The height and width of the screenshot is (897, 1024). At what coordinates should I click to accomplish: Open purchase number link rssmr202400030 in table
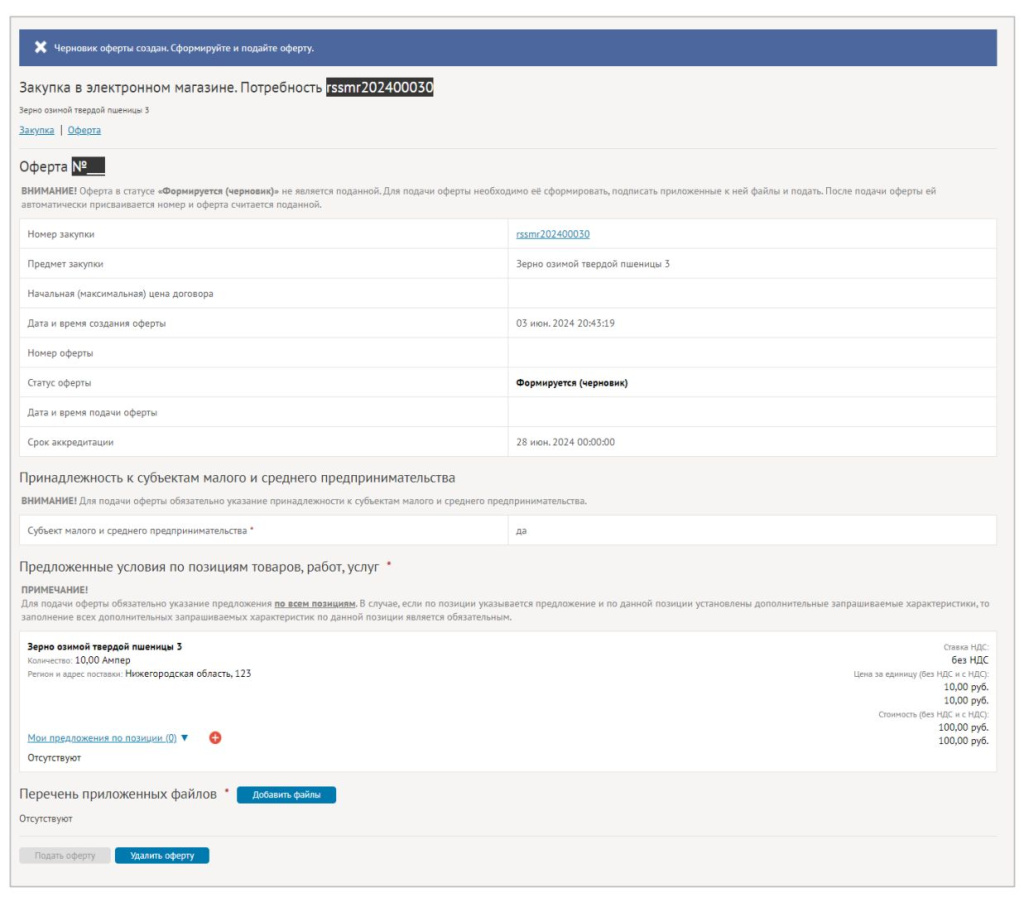[x=552, y=234]
